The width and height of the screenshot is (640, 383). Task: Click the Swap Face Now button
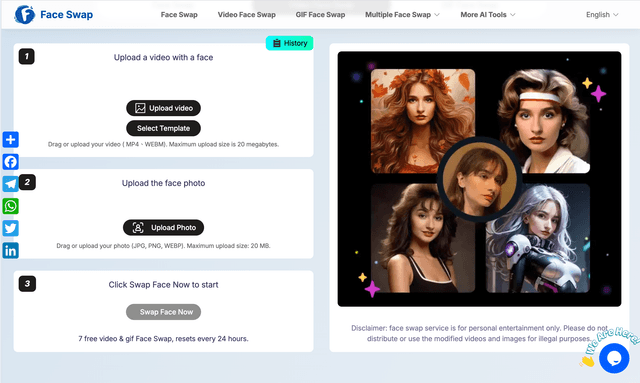point(163,312)
